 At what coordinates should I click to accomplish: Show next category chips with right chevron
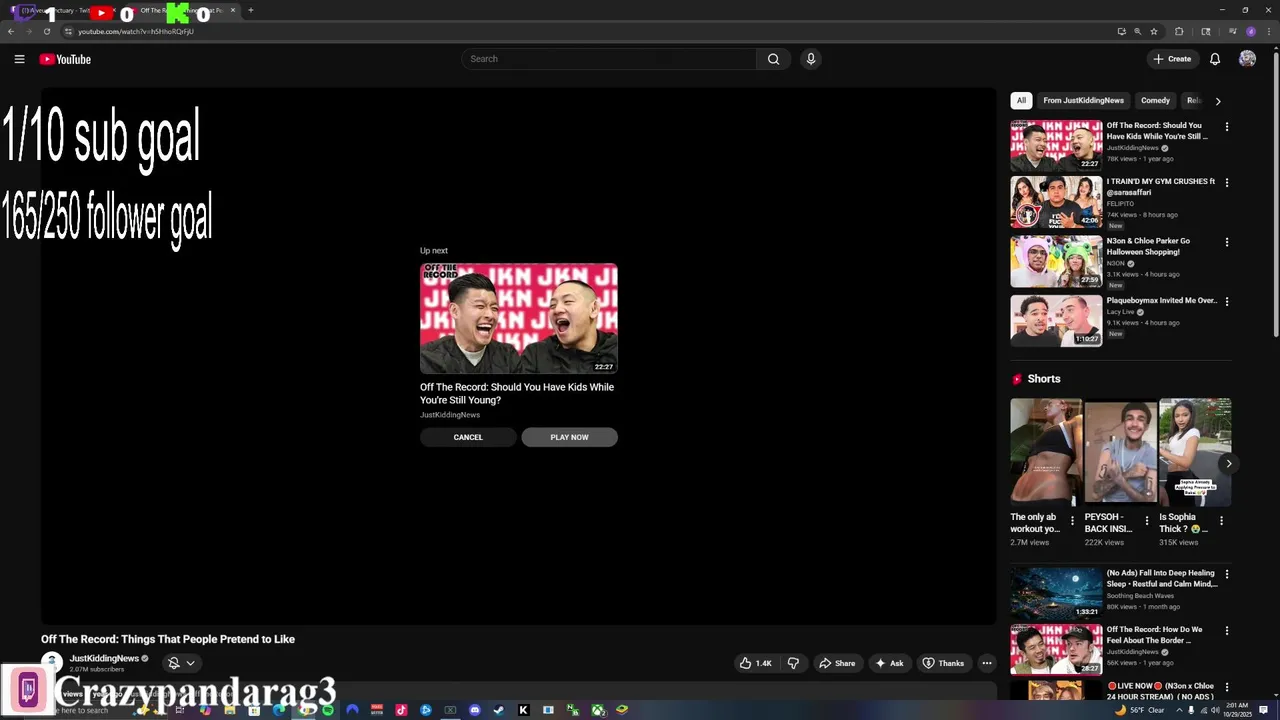click(x=1217, y=101)
